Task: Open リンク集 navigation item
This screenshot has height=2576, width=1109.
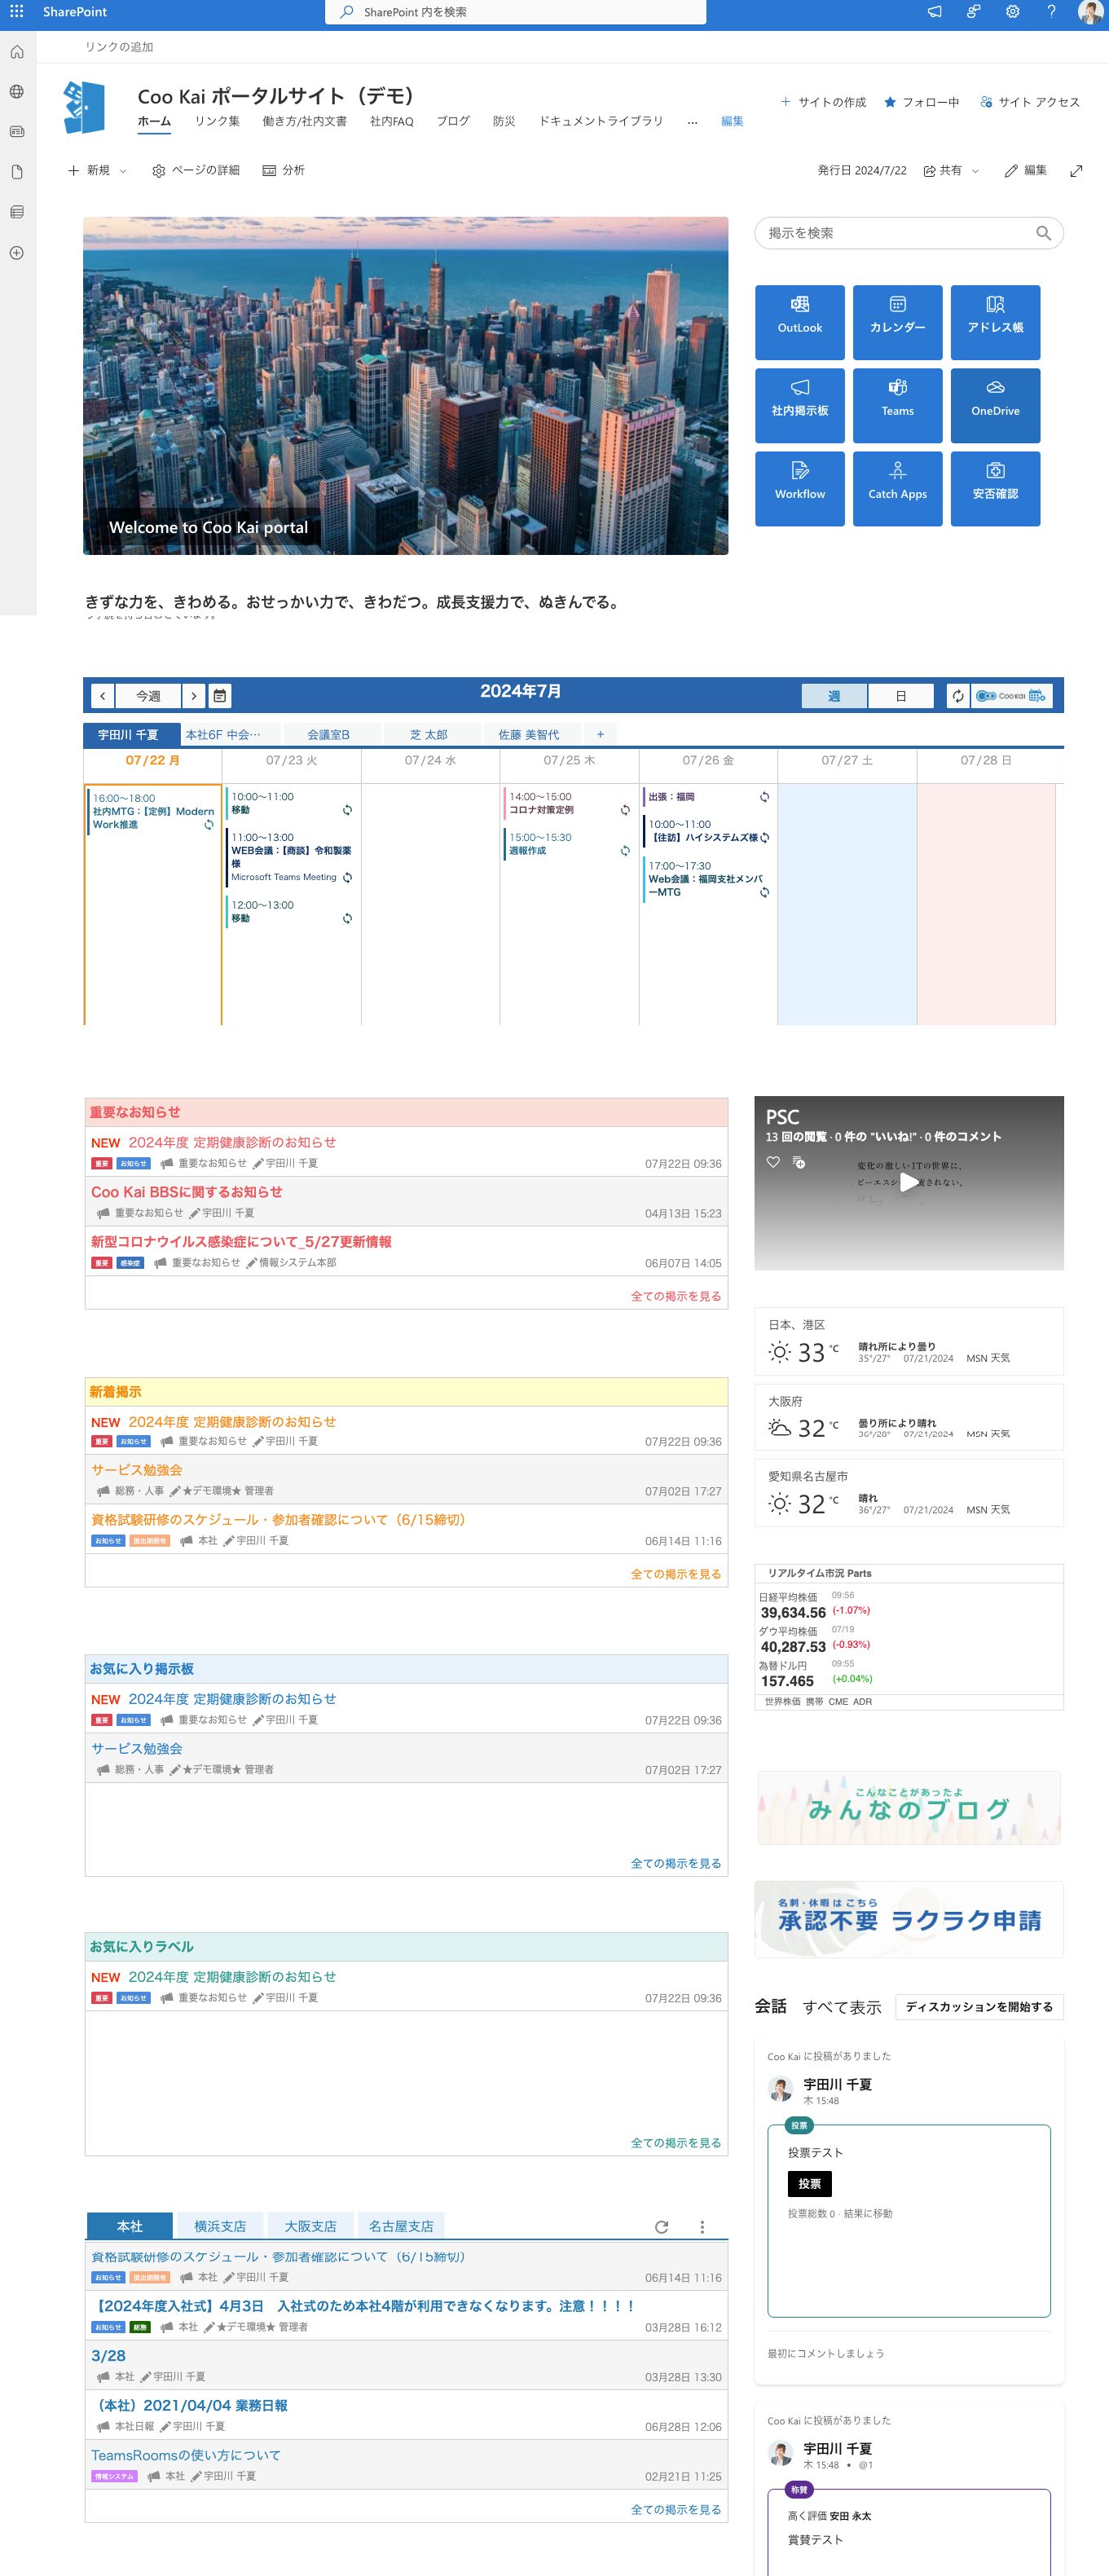Action: click(x=217, y=121)
